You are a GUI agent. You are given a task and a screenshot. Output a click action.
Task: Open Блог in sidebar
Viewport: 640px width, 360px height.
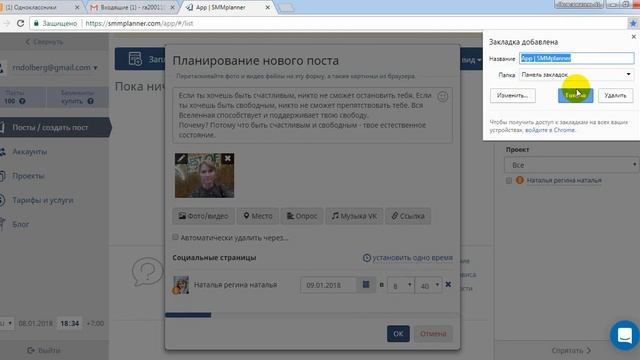(20, 224)
